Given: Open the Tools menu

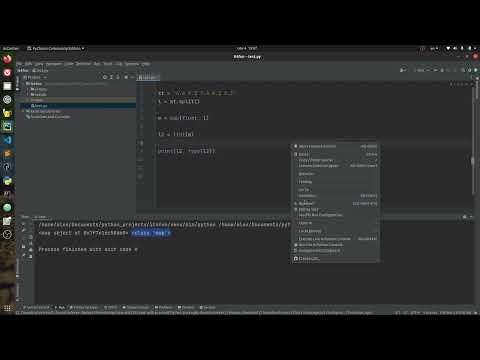Looking at the screenshot, I should click(108, 64).
